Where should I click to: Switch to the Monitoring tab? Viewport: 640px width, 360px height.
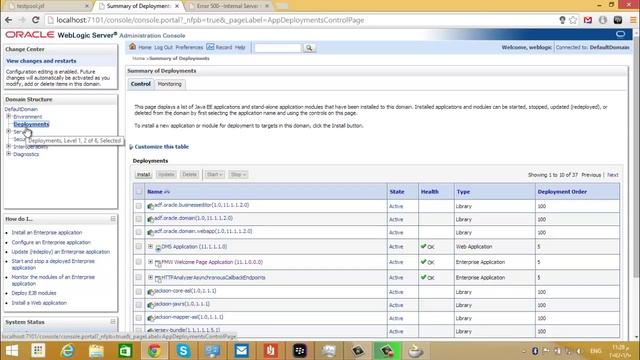tap(169, 84)
